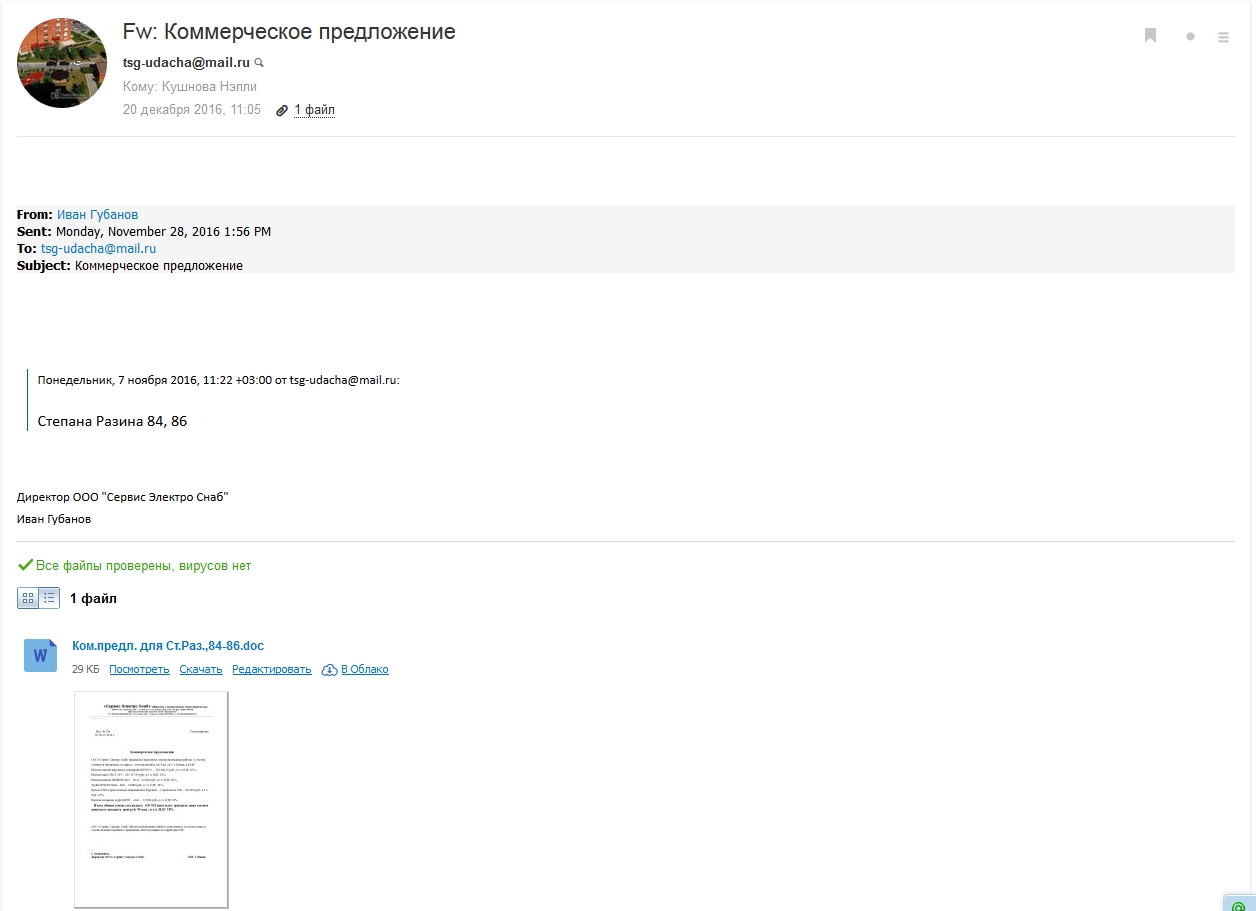The height and width of the screenshot is (911, 1256).
Task: Open the document preview thumbnail
Action: pos(151,798)
